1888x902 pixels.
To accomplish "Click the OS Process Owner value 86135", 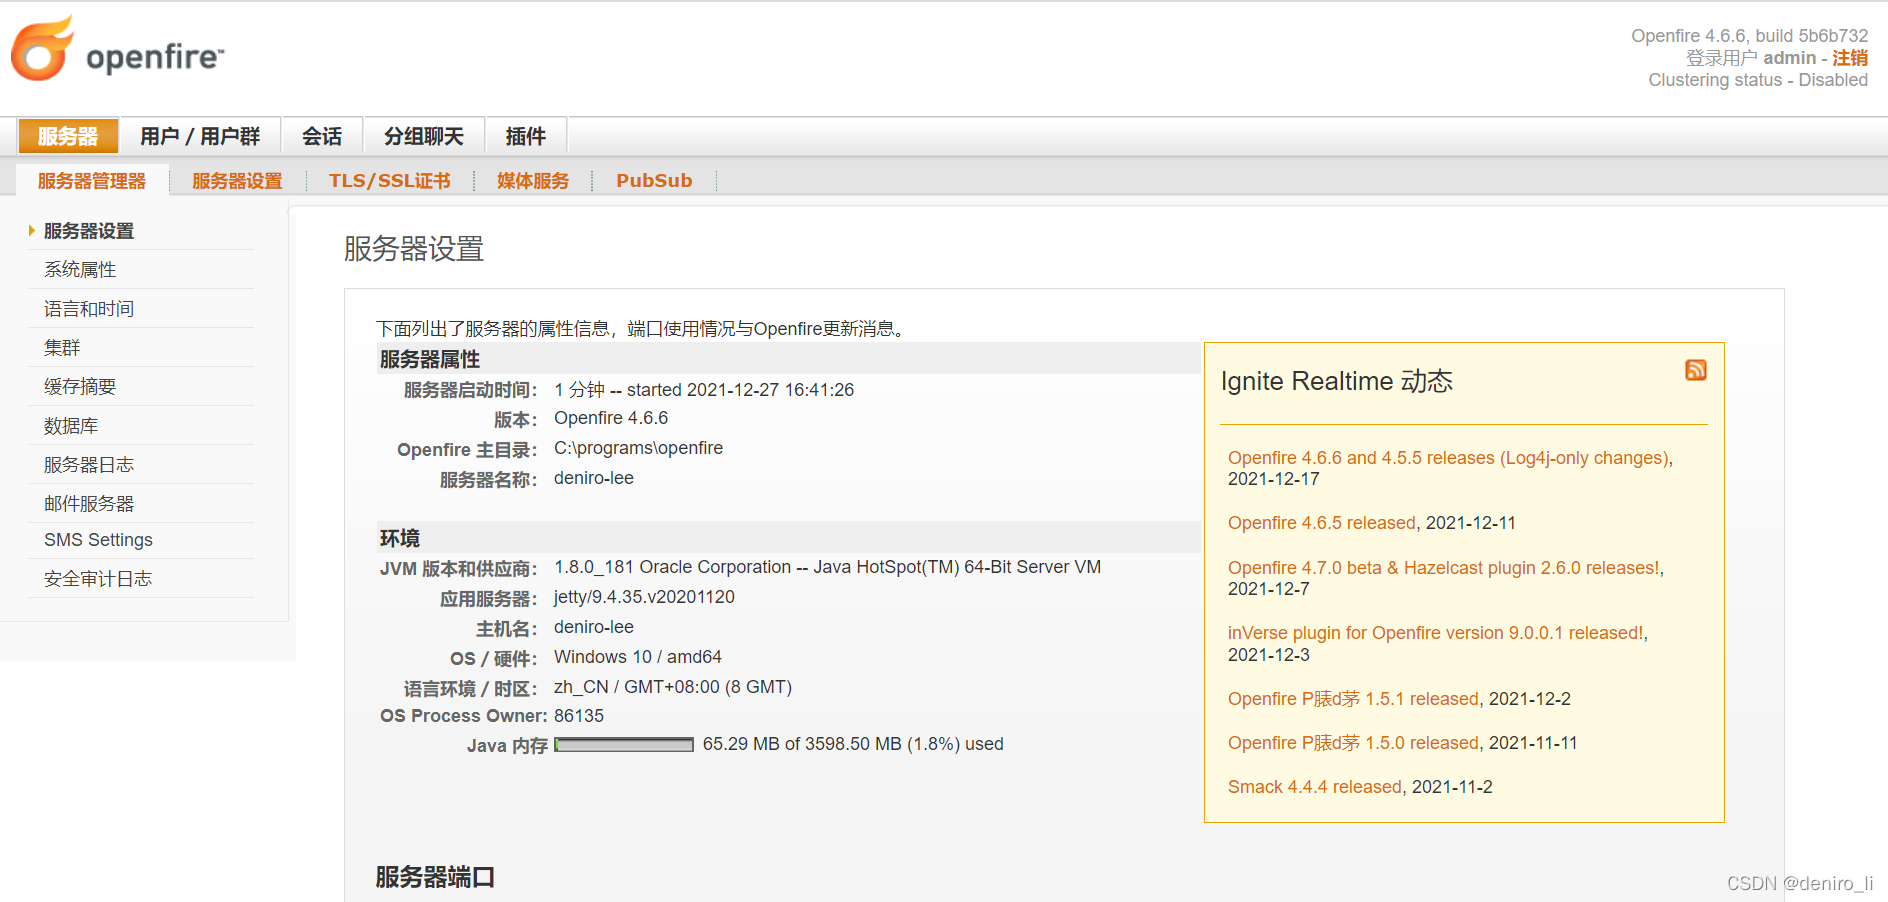I will click(x=579, y=716).
